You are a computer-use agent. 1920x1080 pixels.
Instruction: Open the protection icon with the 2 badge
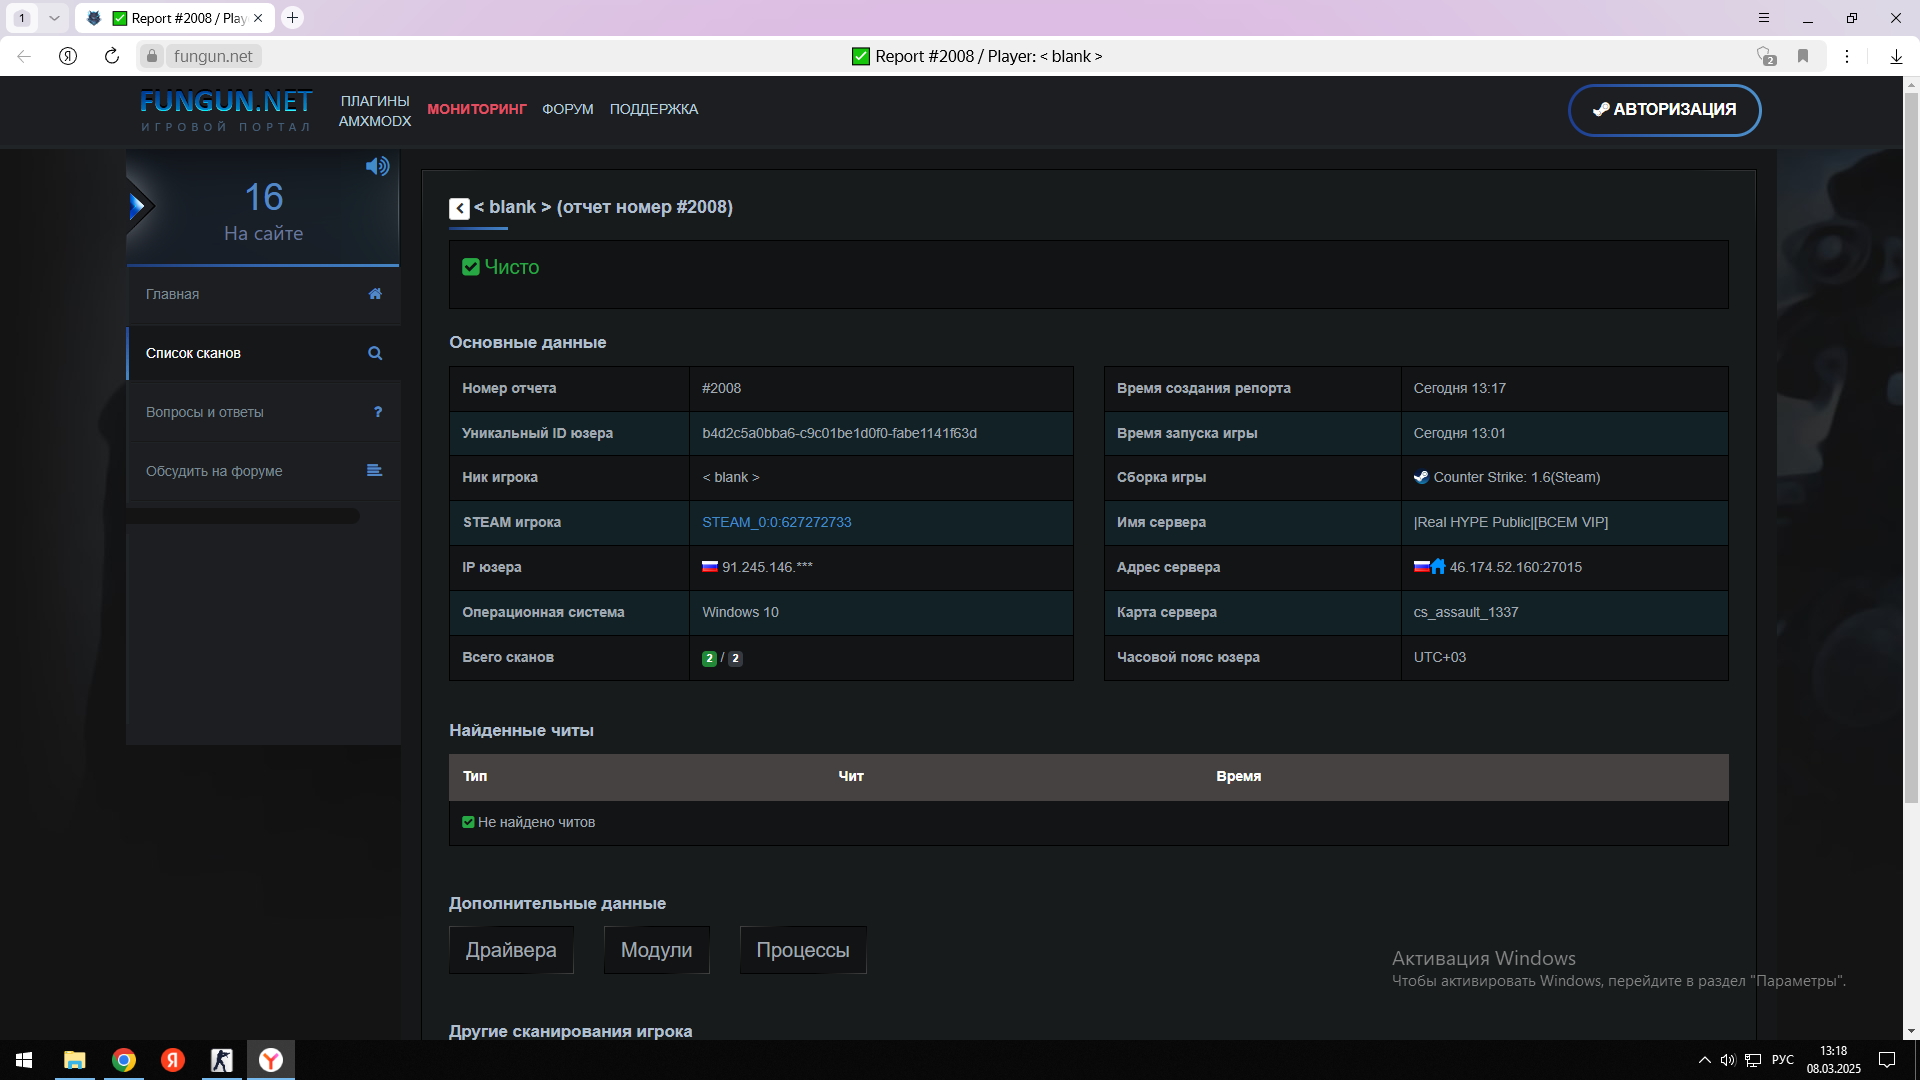[1766, 56]
